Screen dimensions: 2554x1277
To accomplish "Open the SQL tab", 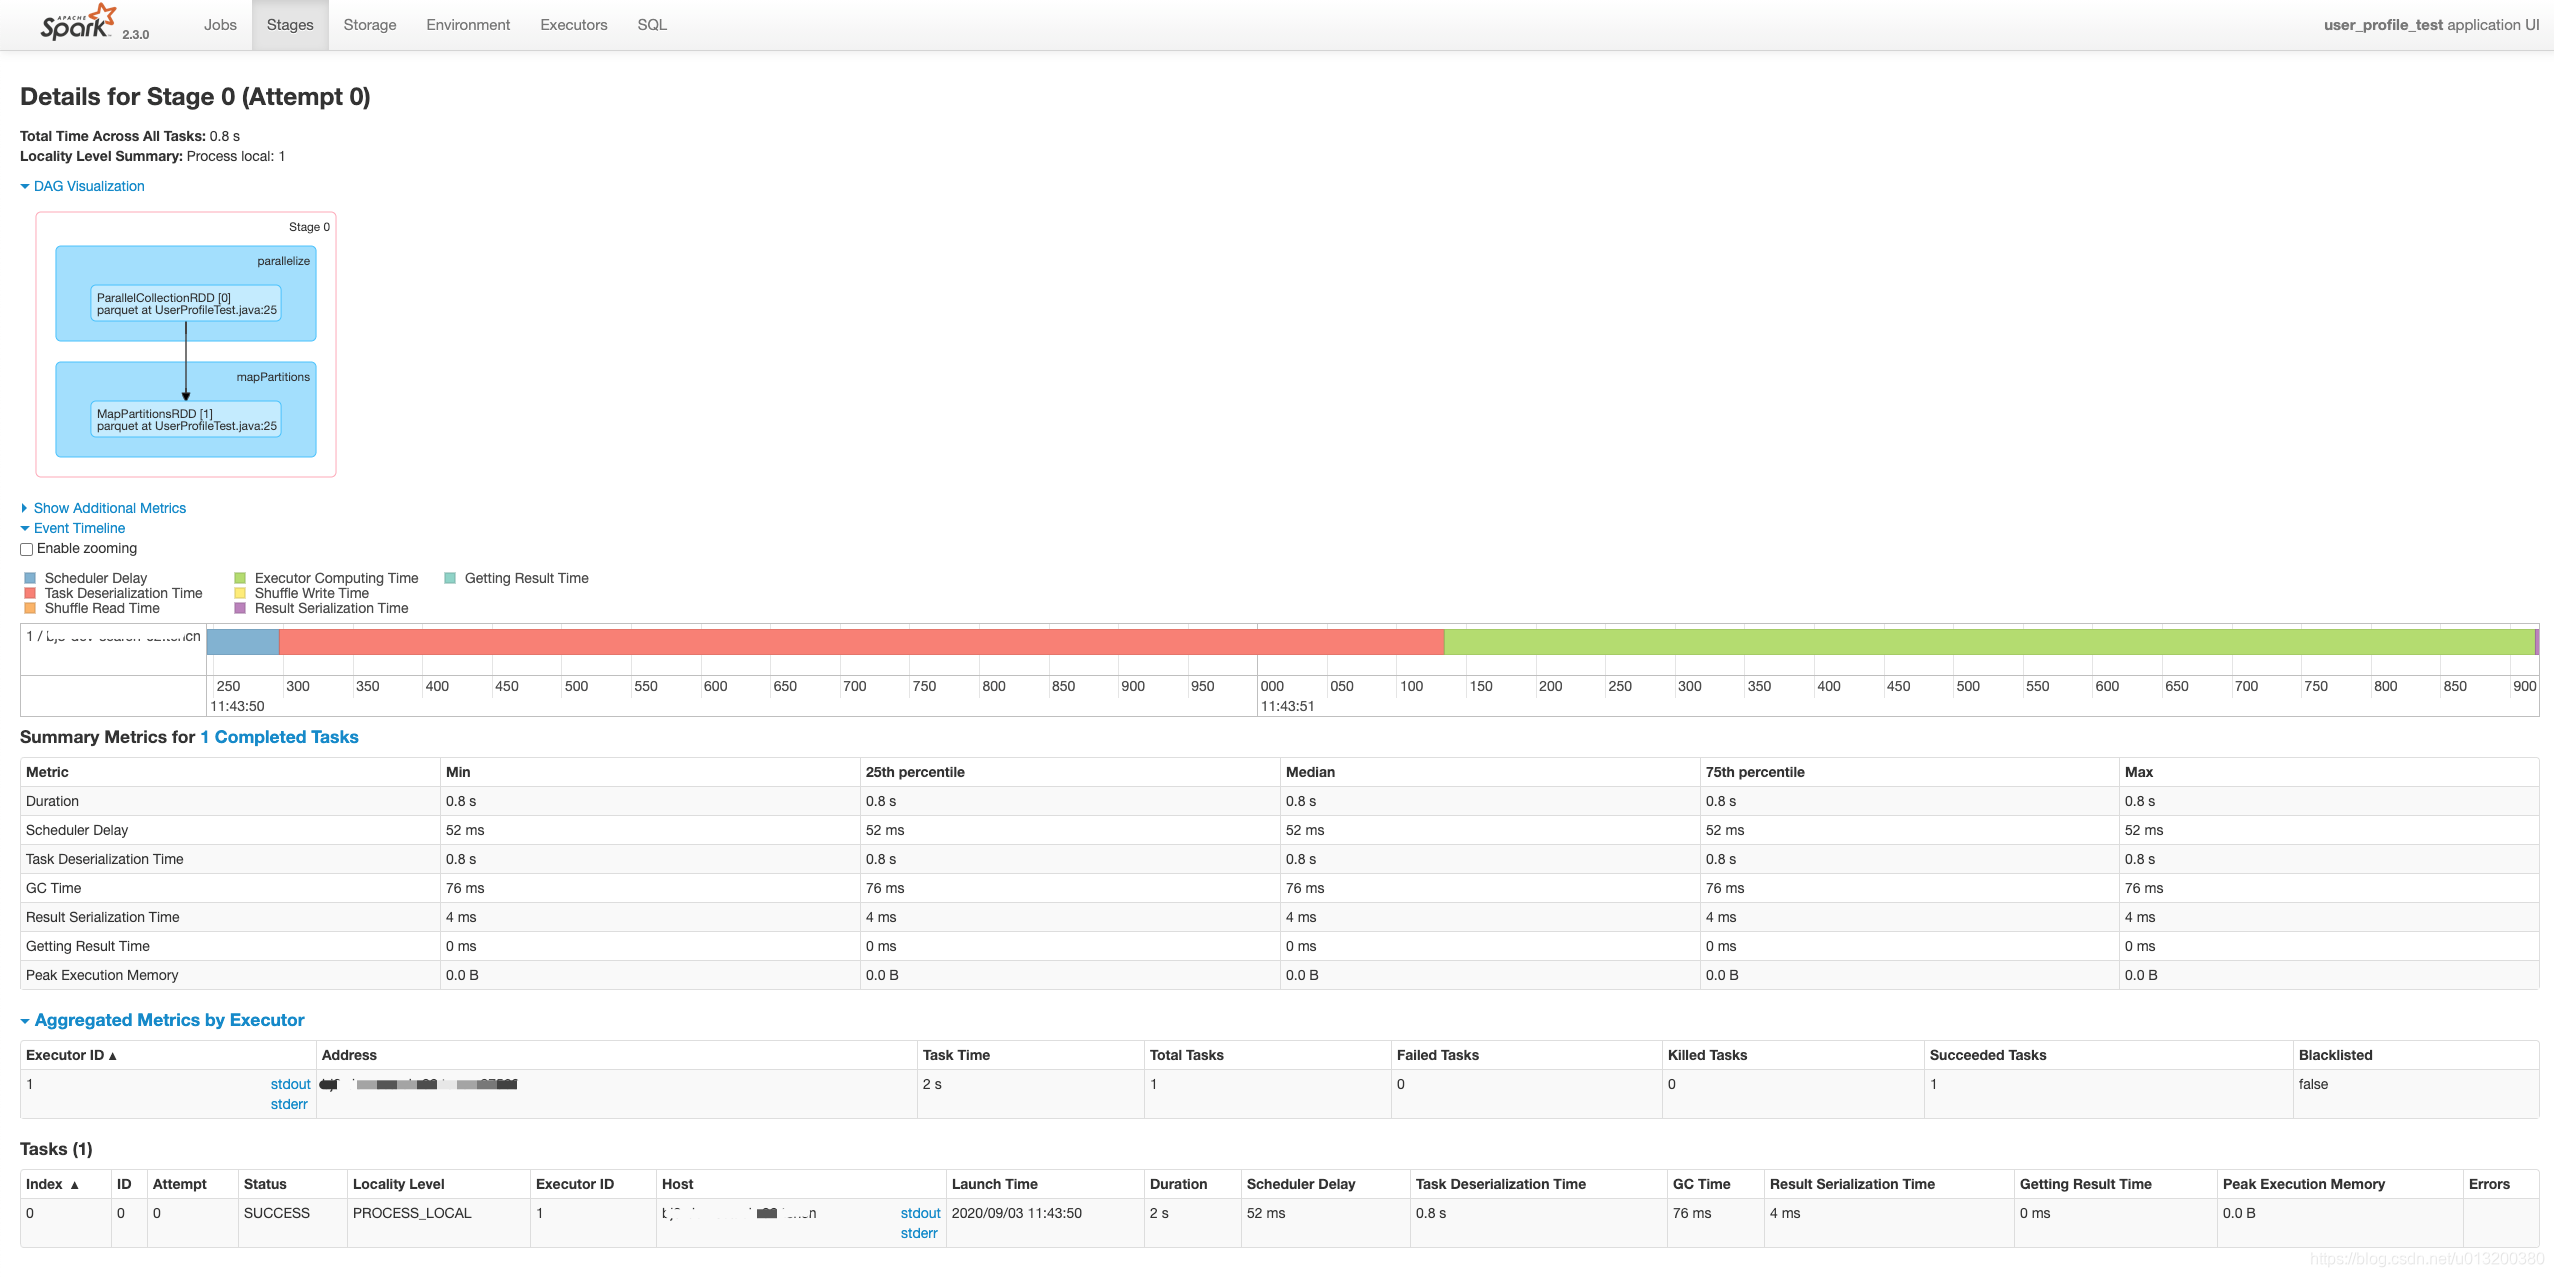I will point(652,25).
